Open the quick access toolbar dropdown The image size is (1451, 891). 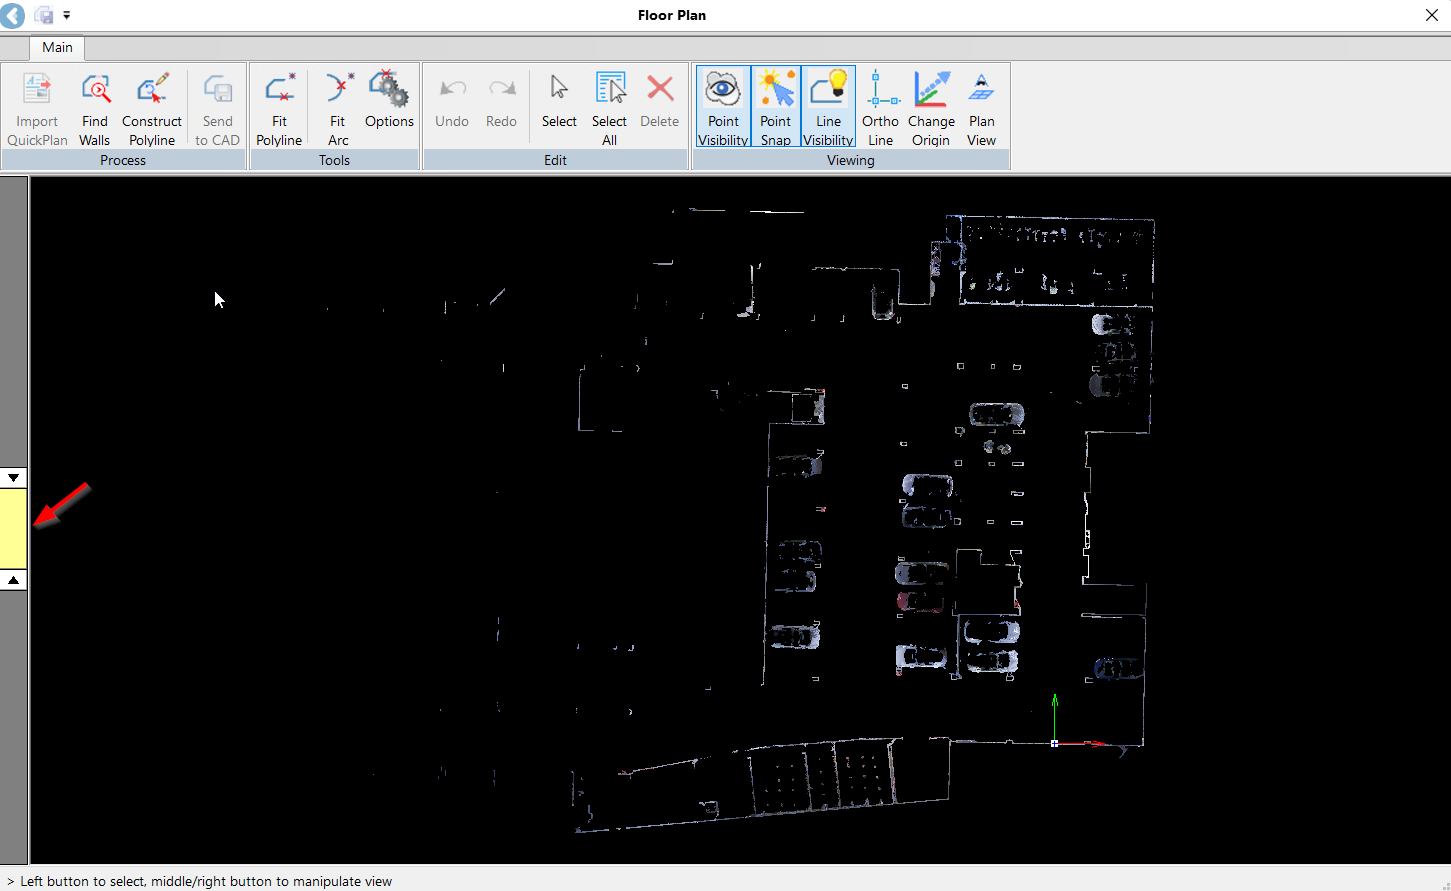(67, 15)
